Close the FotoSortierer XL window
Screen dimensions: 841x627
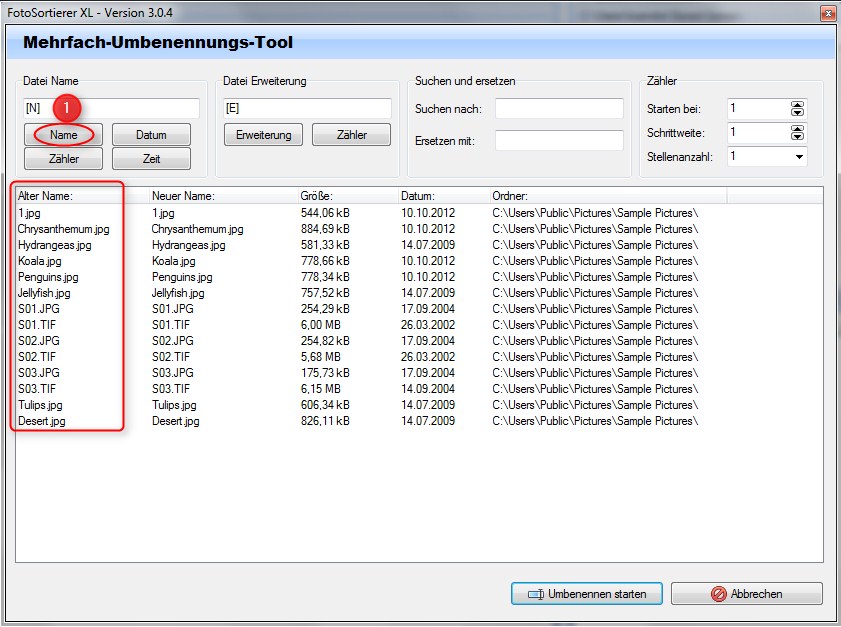[x=828, y=13]
